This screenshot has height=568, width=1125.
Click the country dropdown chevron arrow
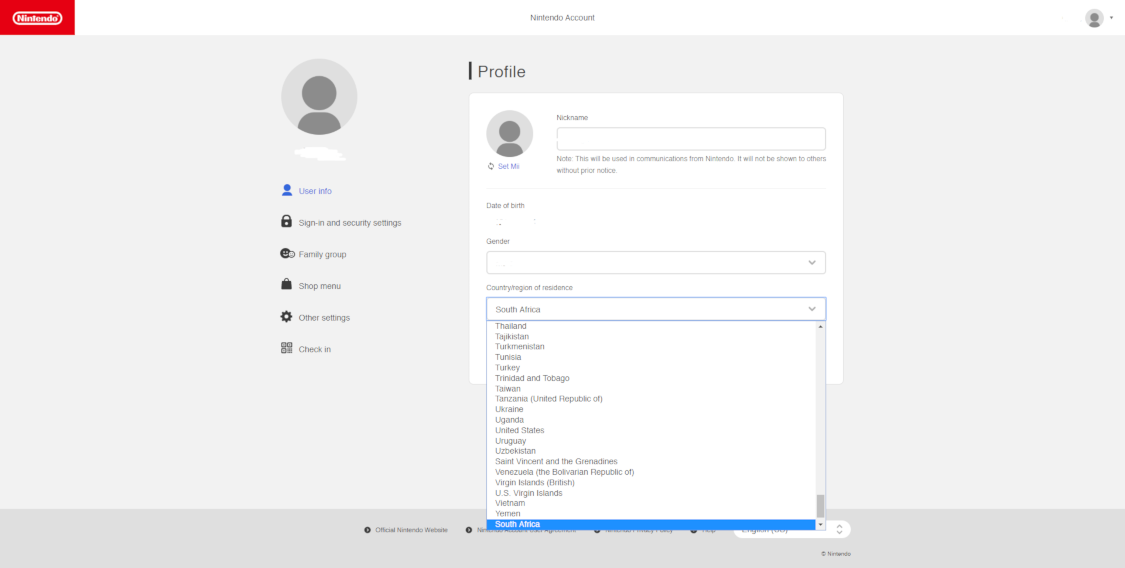coord(812,309)
